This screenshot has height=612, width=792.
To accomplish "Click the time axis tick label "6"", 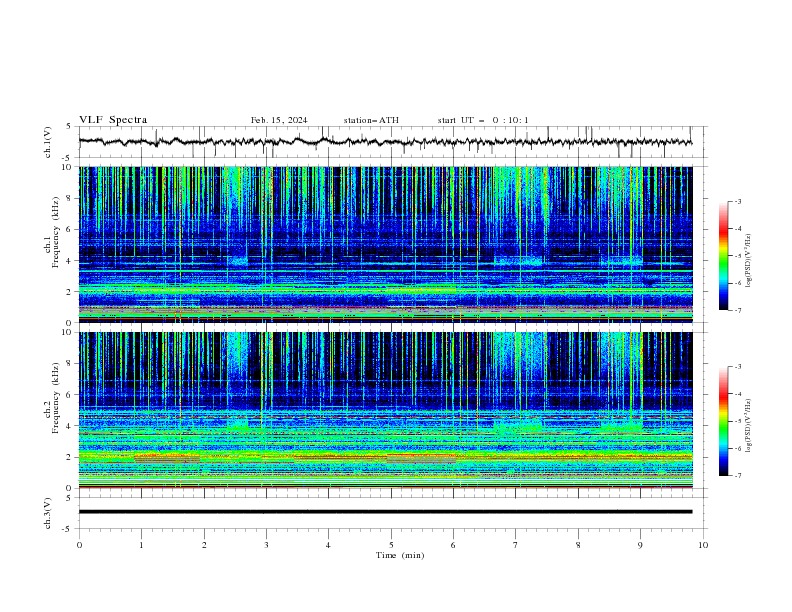I will (x=454, y=545).
